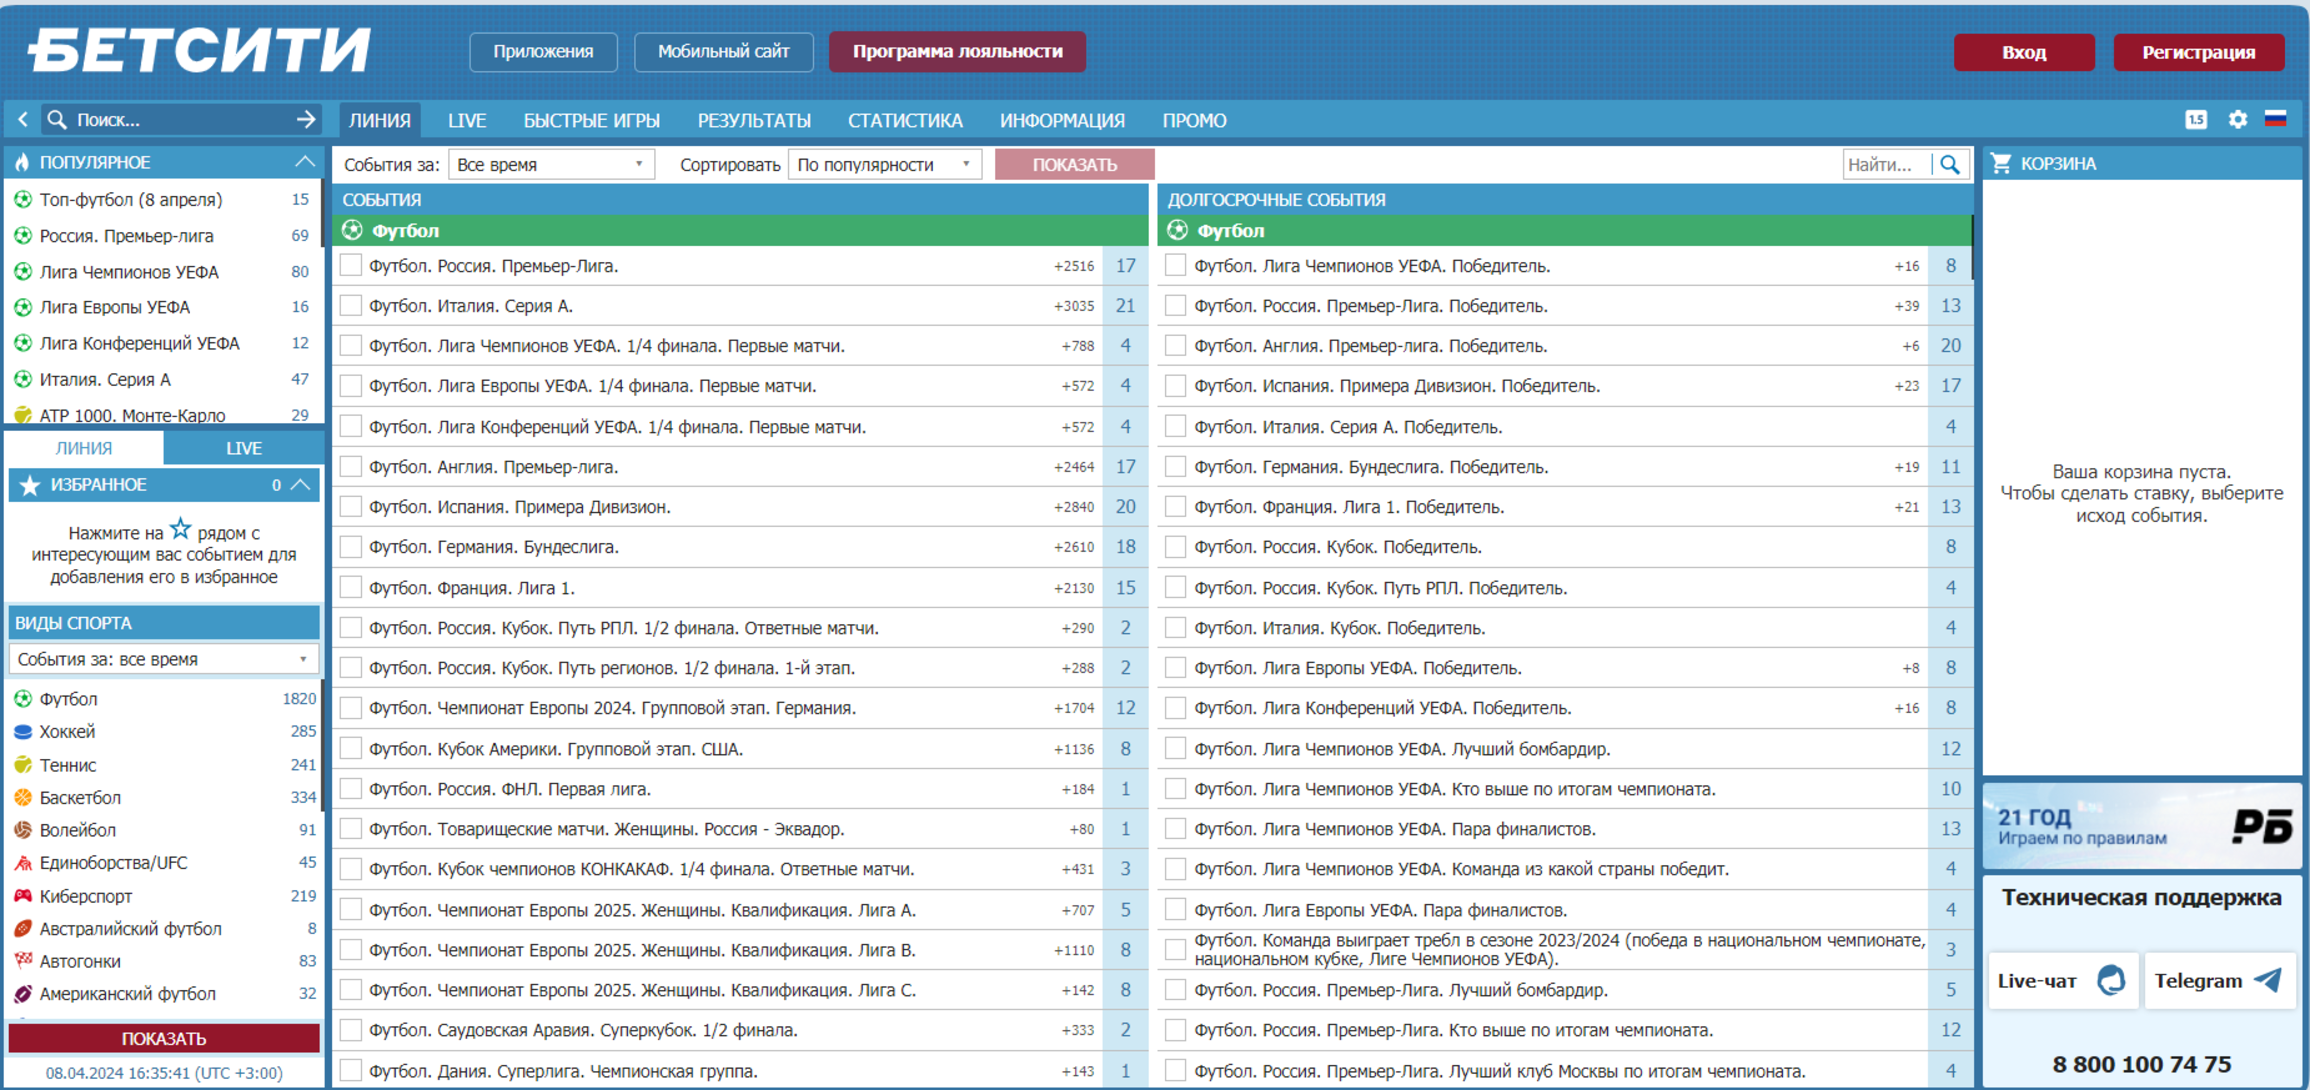This screenshot has width=2310, height=1090.
Task: Click the forward arrow in the search bar
Action: point(306,120)
